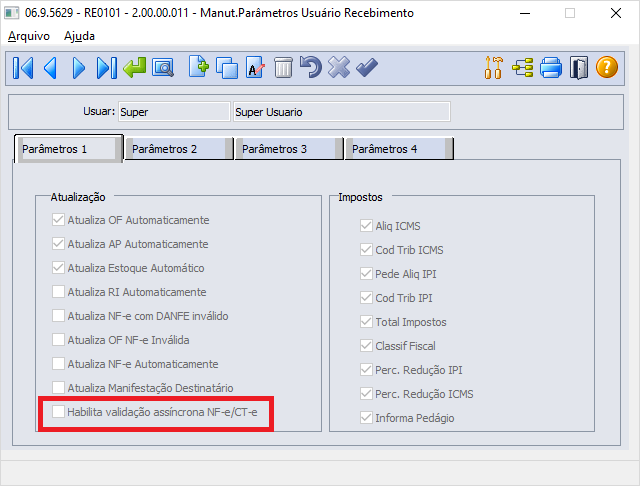Toggle Atualiza OF Automaticamente checkbox
The width and height of the screenshot is (640, 486).
(58, 220)
